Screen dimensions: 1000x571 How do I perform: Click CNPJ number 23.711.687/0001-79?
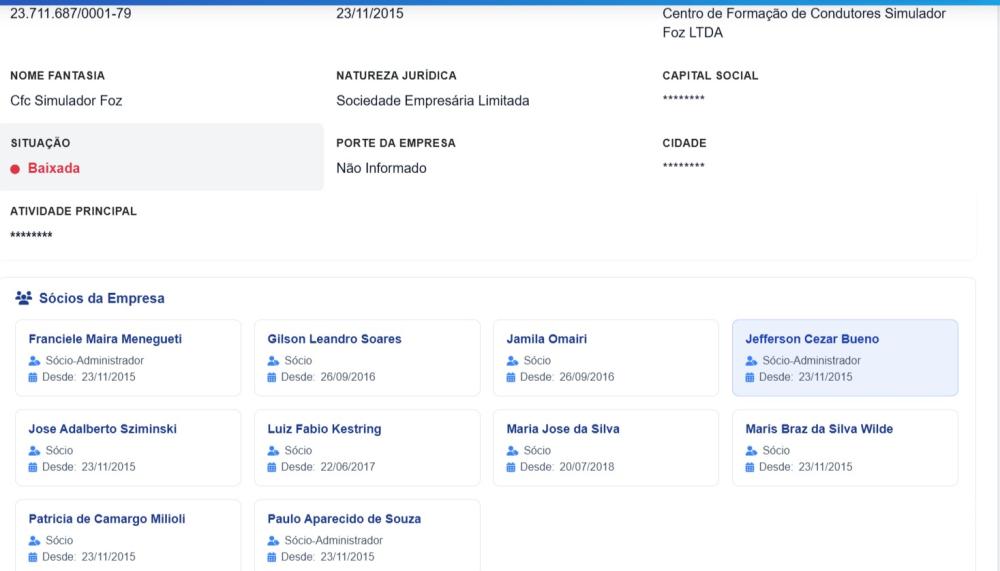click(71, 13)
